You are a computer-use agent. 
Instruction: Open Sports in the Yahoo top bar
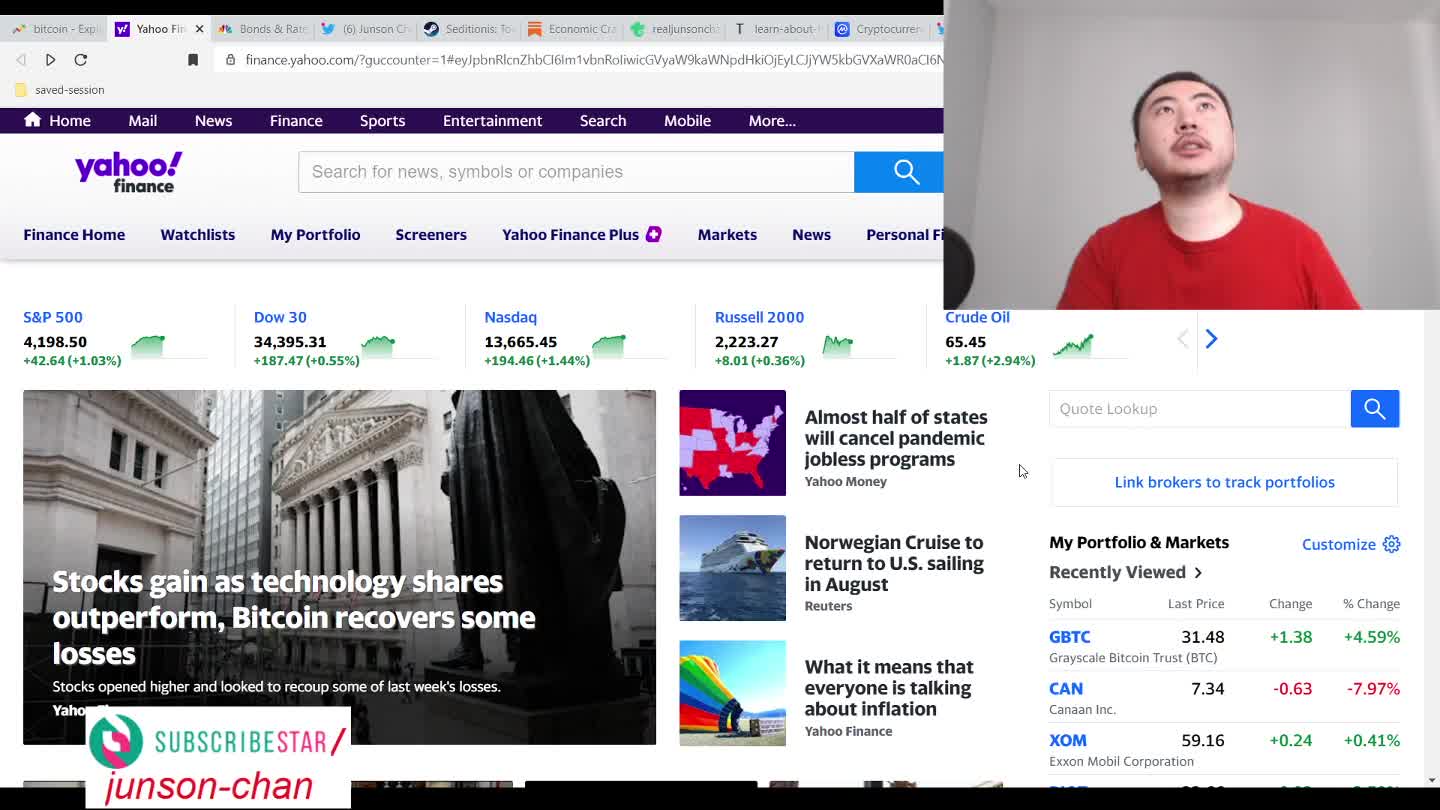382,121
